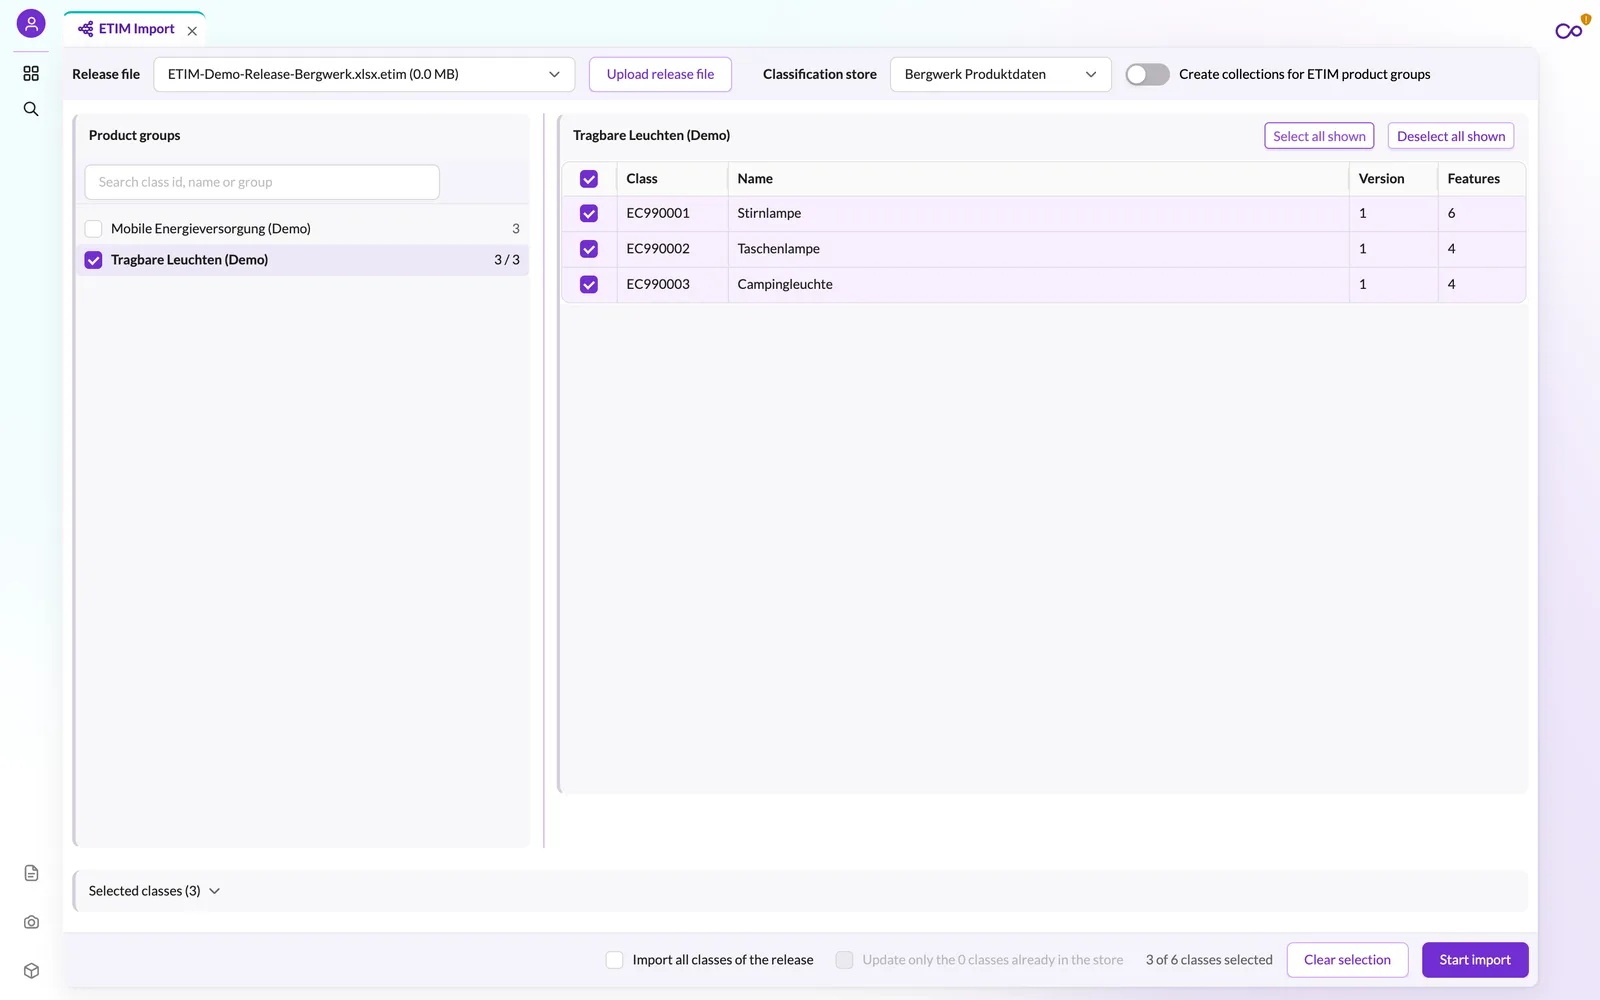This screenshot has width=1600, height=1000.
Task: Enable Import all classes of the release
Action: tap(615, 960)
